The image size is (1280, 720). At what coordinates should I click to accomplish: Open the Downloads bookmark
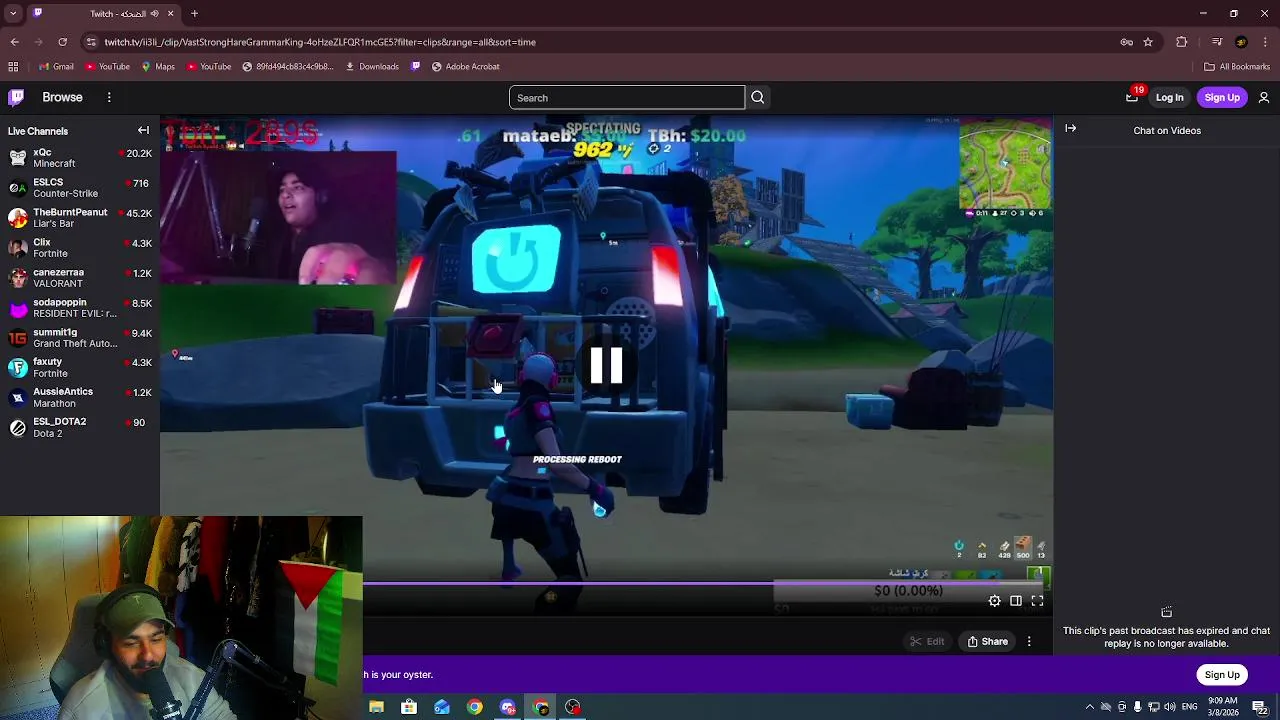(x=372, y=67)
